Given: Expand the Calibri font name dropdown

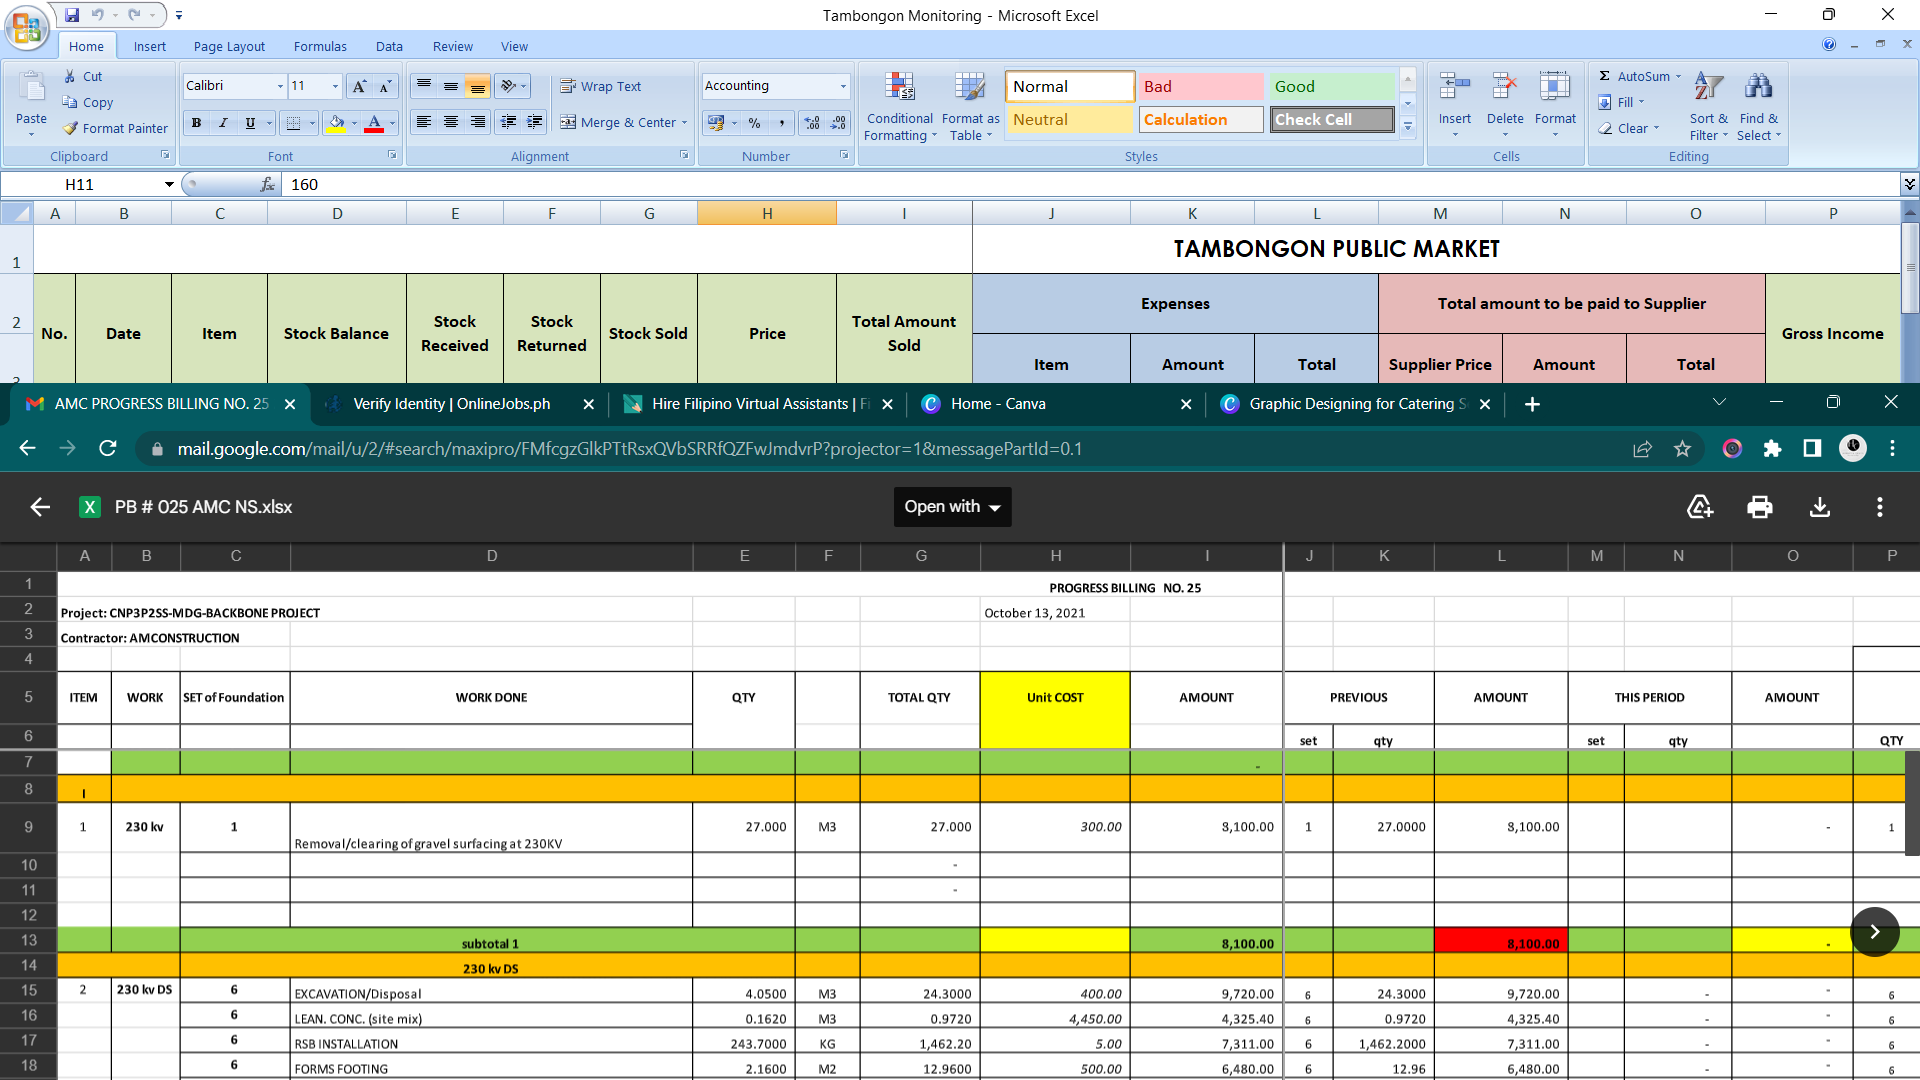Looking at the screenshot, I should [x=280, y=87].
